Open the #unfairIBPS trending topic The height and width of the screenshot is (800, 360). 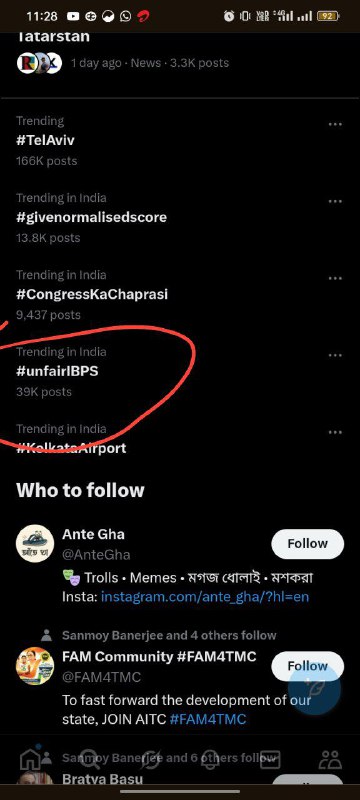[x=57, y=371]
